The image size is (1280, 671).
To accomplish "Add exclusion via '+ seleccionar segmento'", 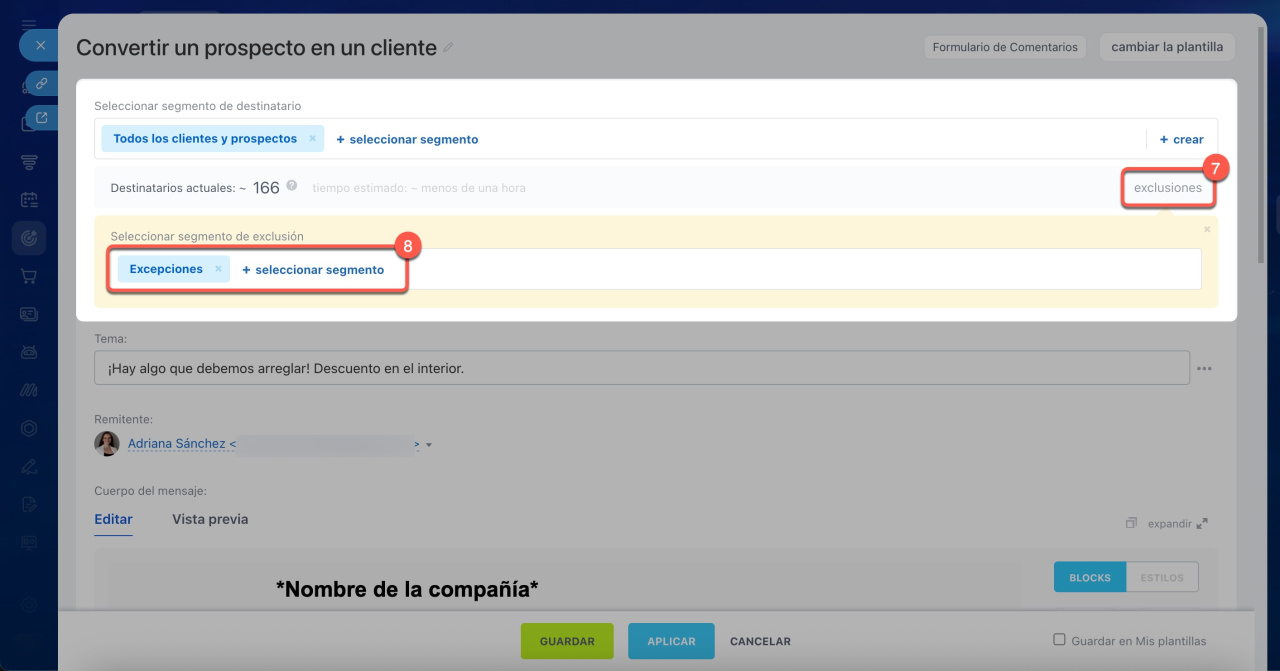I will tap(313, 270).
